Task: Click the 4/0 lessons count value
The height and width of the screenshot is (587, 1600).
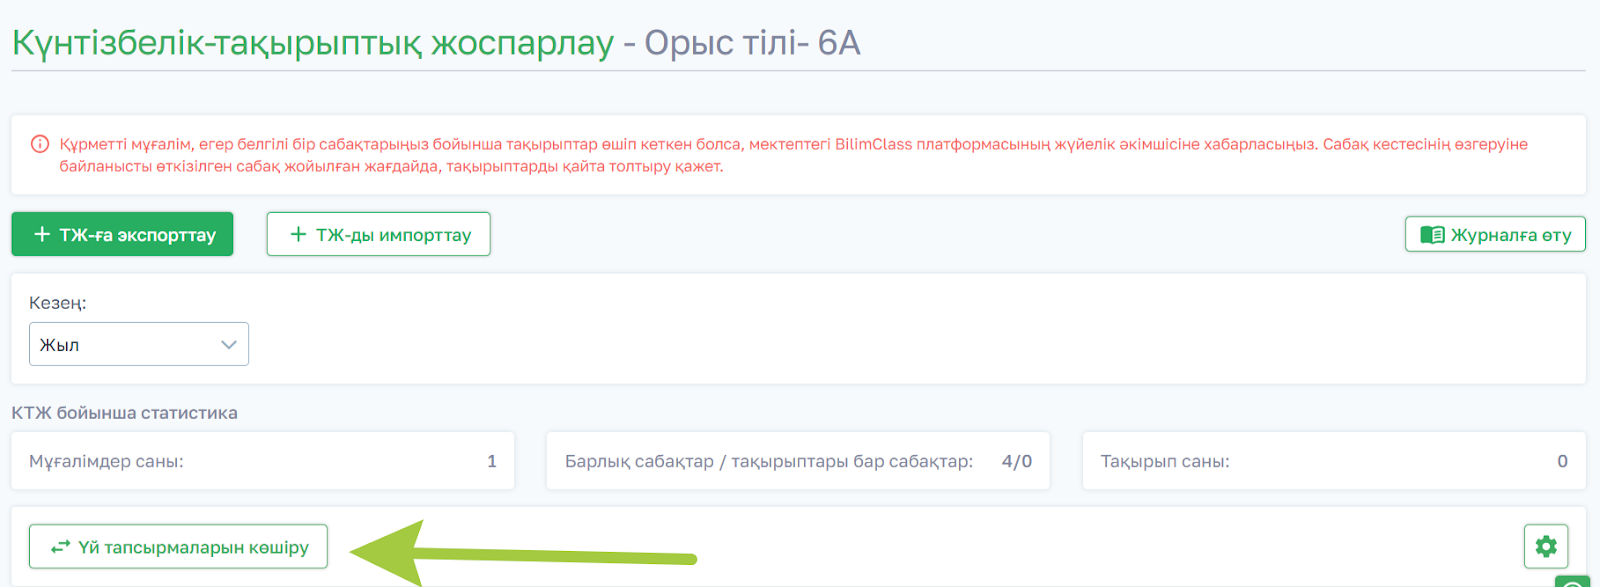Action: [x=1017, y=461]
